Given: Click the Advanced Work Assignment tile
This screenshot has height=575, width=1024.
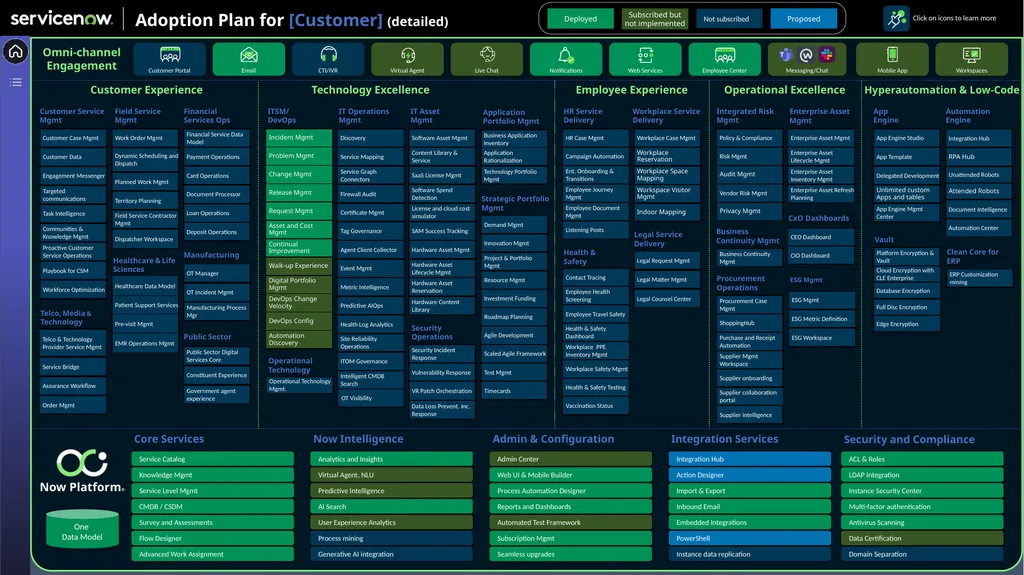Looking at the screenshot, I should 212,554.
